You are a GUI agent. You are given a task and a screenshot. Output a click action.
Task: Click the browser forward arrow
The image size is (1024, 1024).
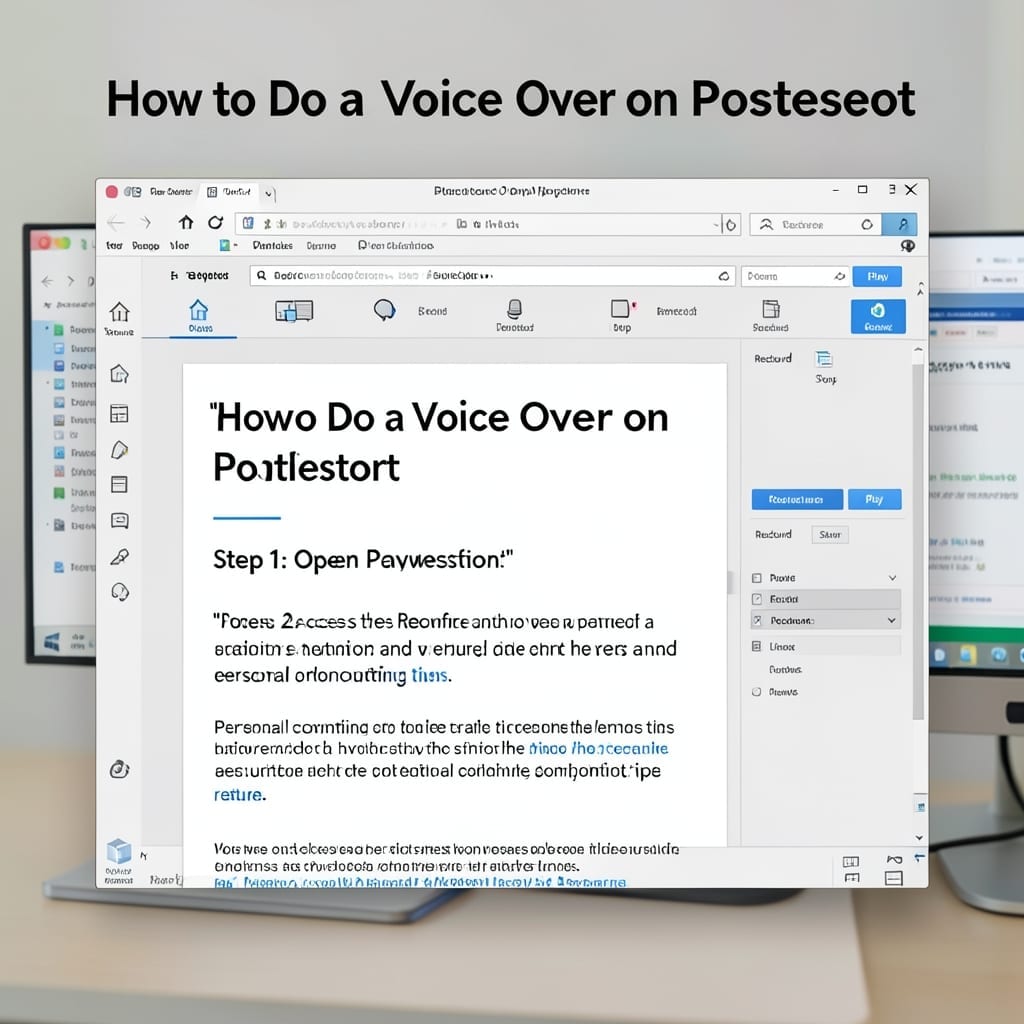point(146,223)
